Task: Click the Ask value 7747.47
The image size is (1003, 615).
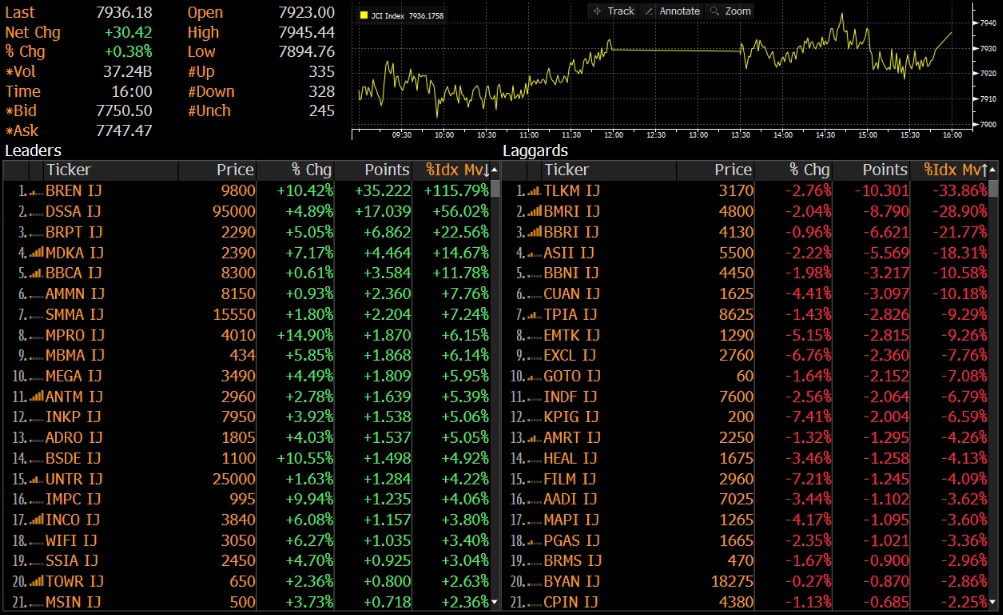Action: 124,131
